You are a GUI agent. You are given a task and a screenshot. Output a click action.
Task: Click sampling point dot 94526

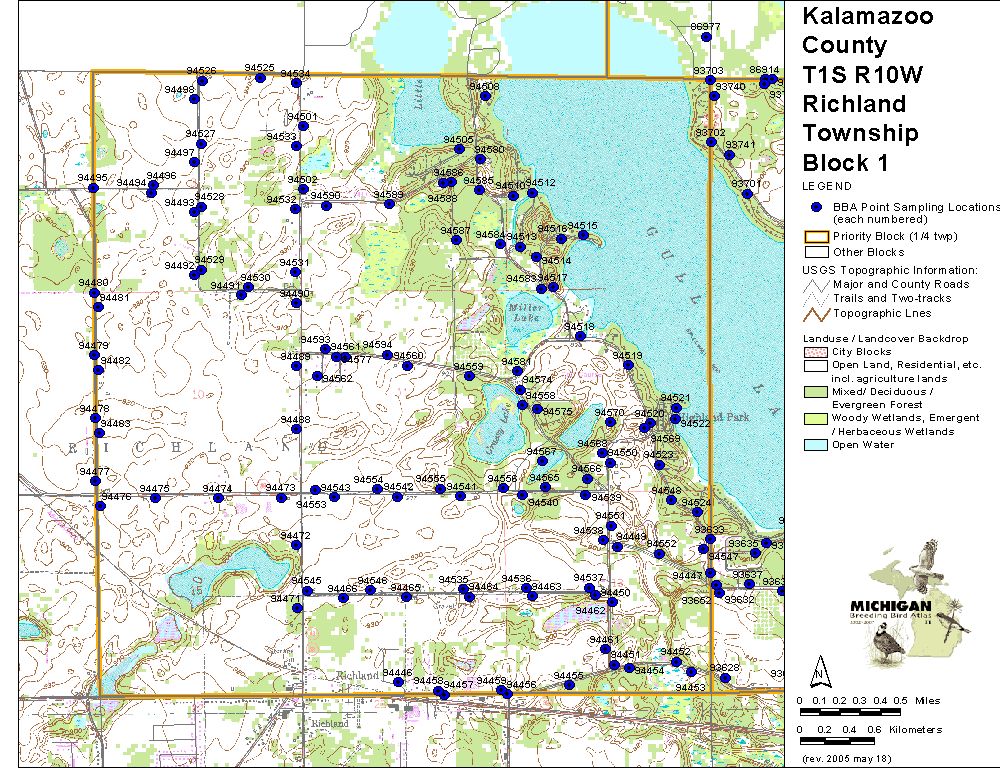201,81
